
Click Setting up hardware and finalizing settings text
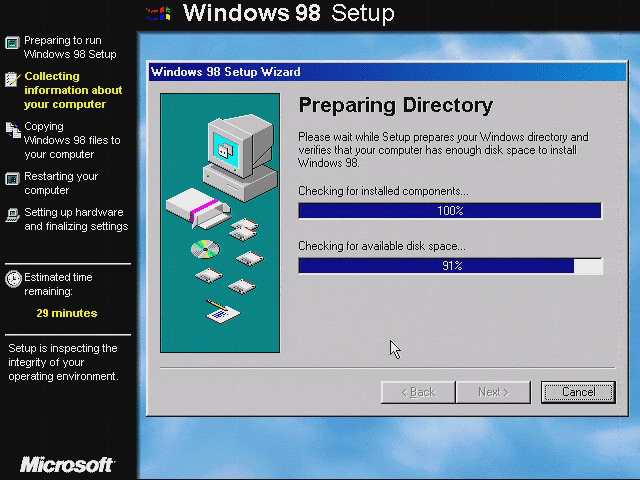coord(76,219)
